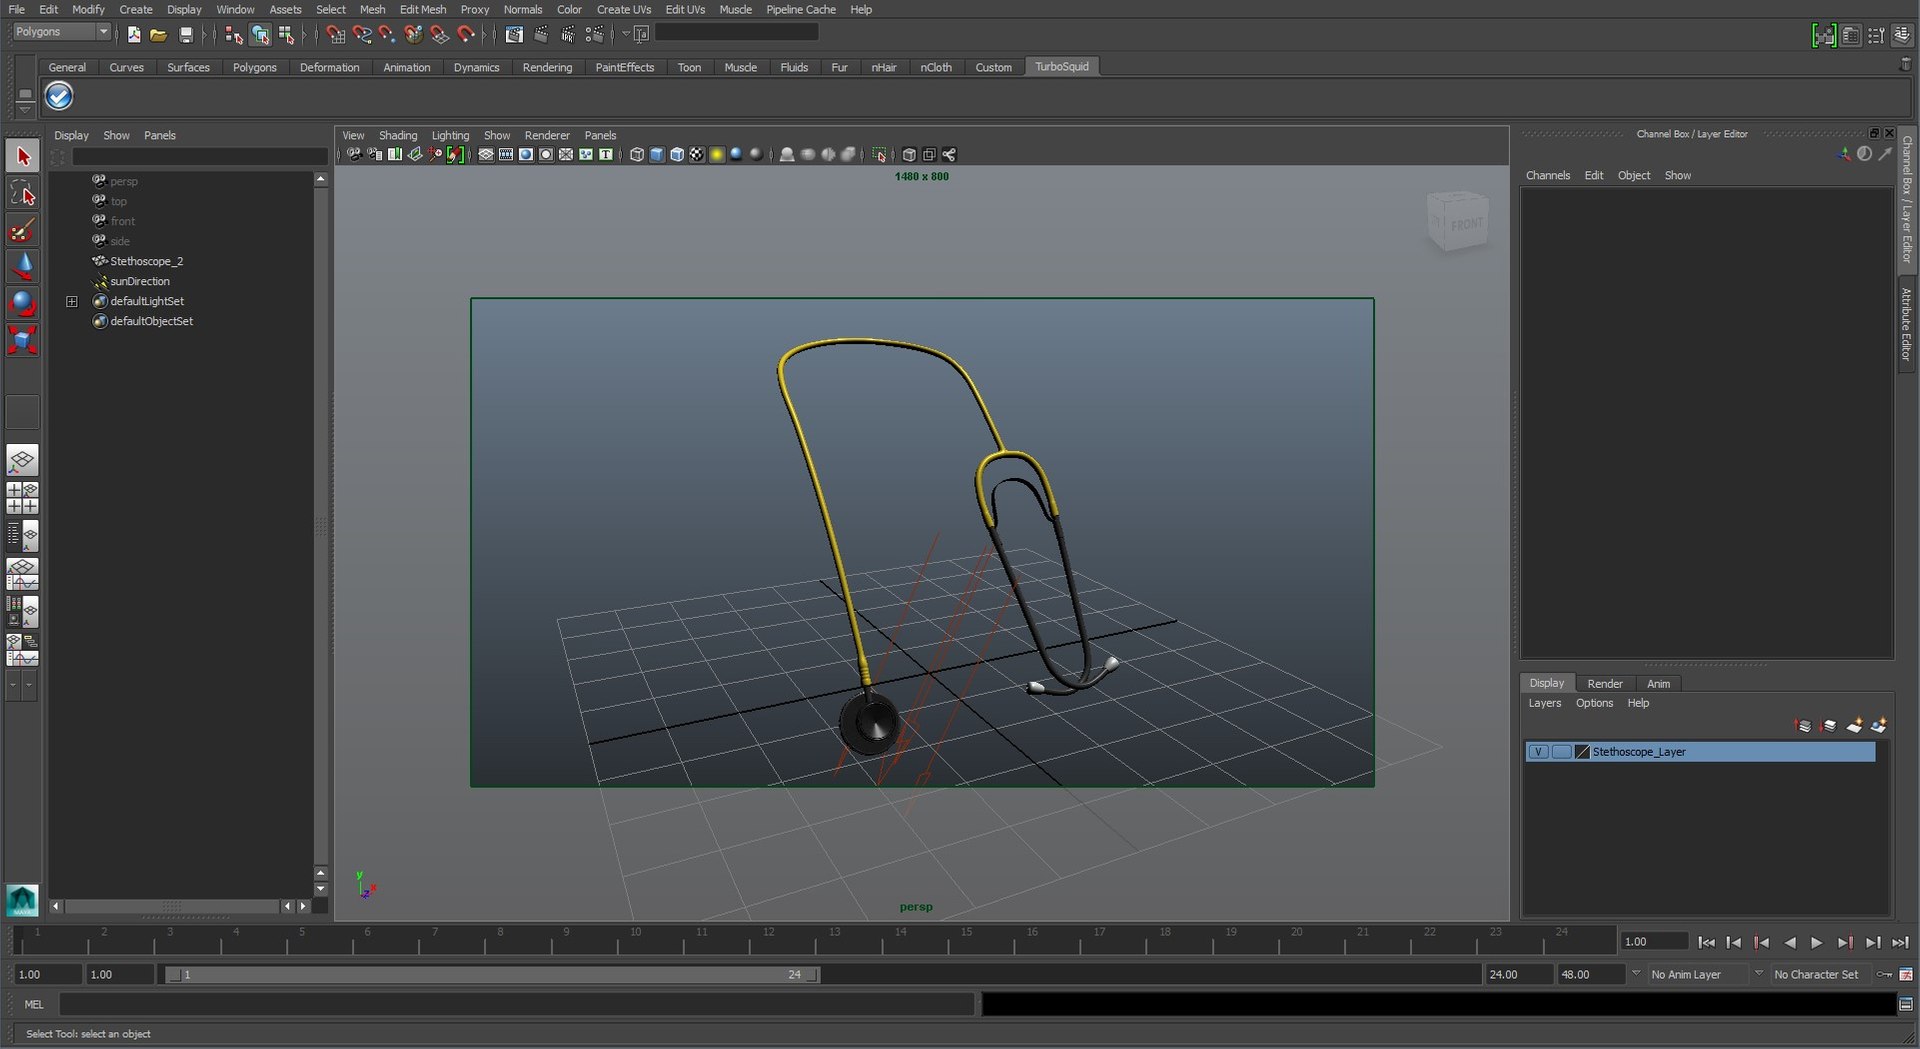Open the input line operations dropdown arrow
1920x1049 pixels.
[x=626, y=33]
